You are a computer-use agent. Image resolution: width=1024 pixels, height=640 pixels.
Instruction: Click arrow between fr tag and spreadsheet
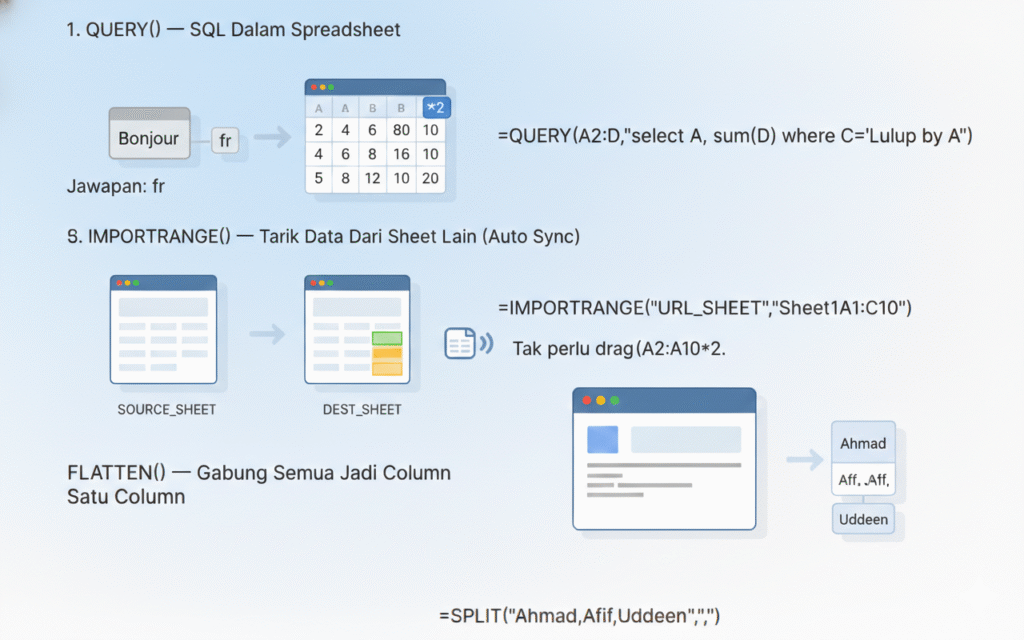[x=270, y=139]
